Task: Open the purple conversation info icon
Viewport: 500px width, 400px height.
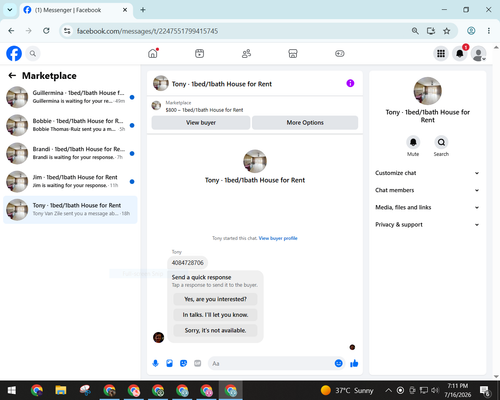Action: 350,83
